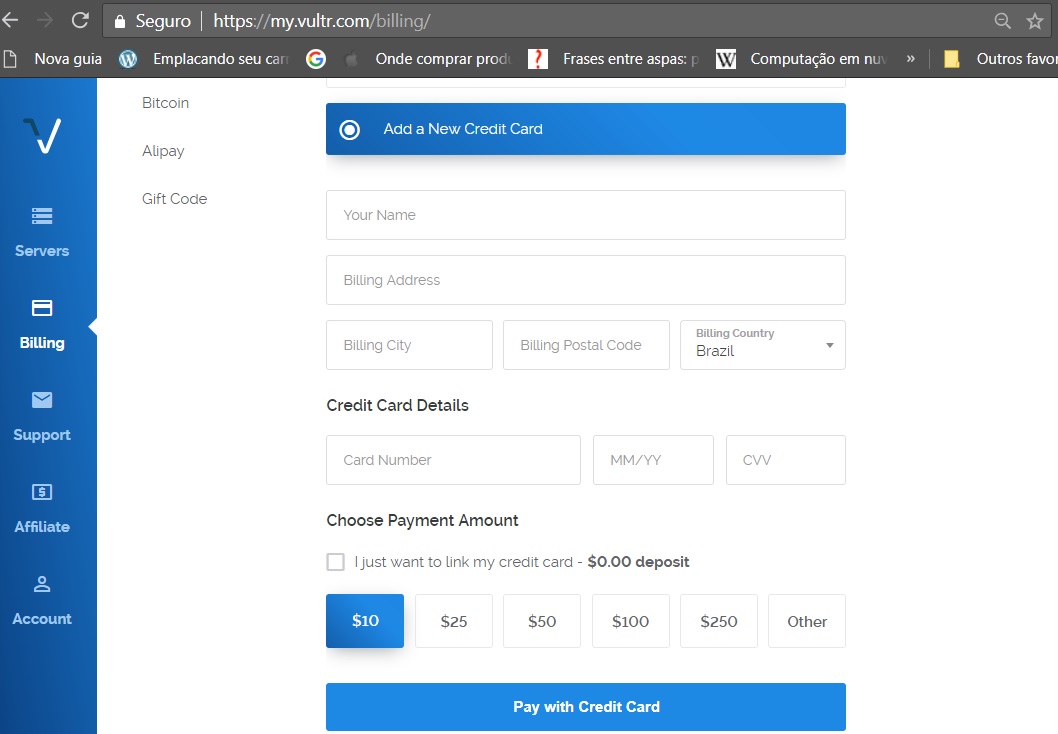Screen dimensions: 1058x734
Task: Focus the Billing City field
Action: click(410, 345)
